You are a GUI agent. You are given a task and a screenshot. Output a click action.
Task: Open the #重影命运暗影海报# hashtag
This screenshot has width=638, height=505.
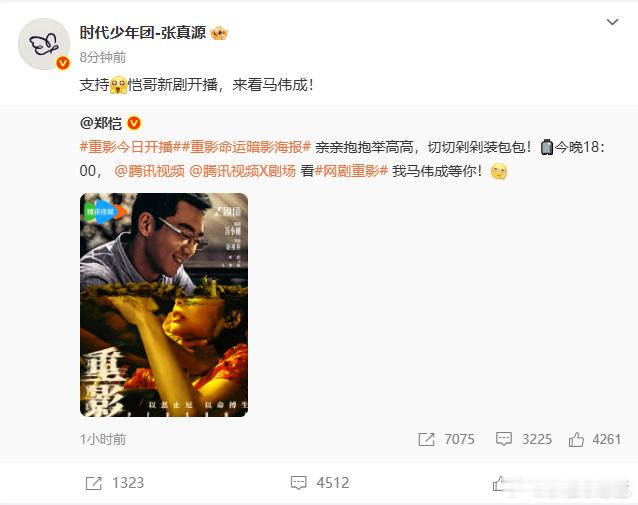tap(242, 147)
